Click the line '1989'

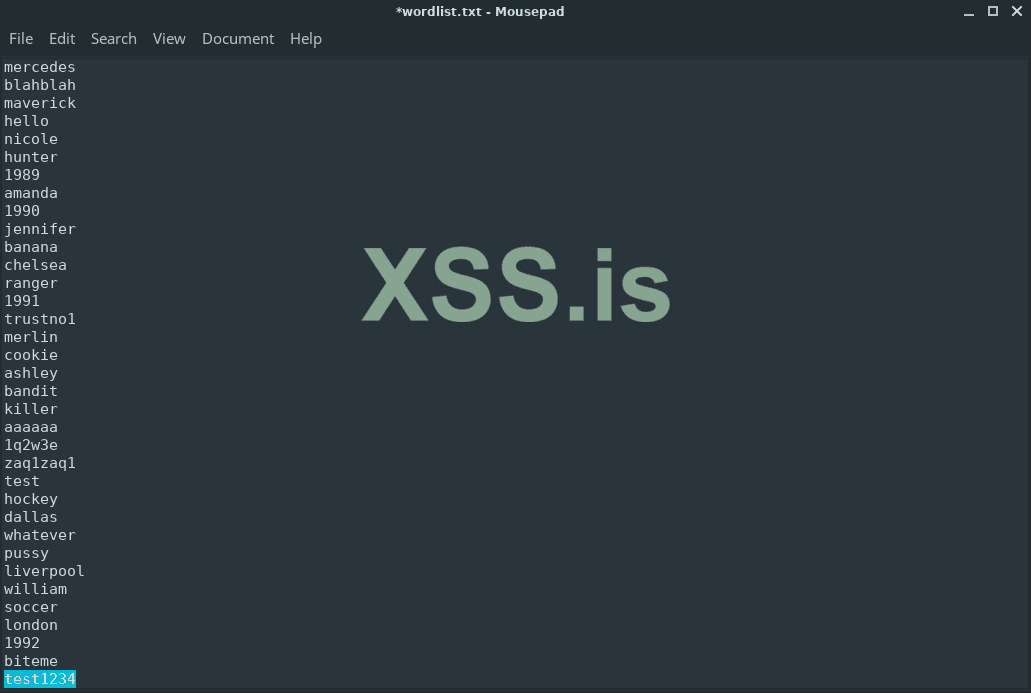[22, 175]
